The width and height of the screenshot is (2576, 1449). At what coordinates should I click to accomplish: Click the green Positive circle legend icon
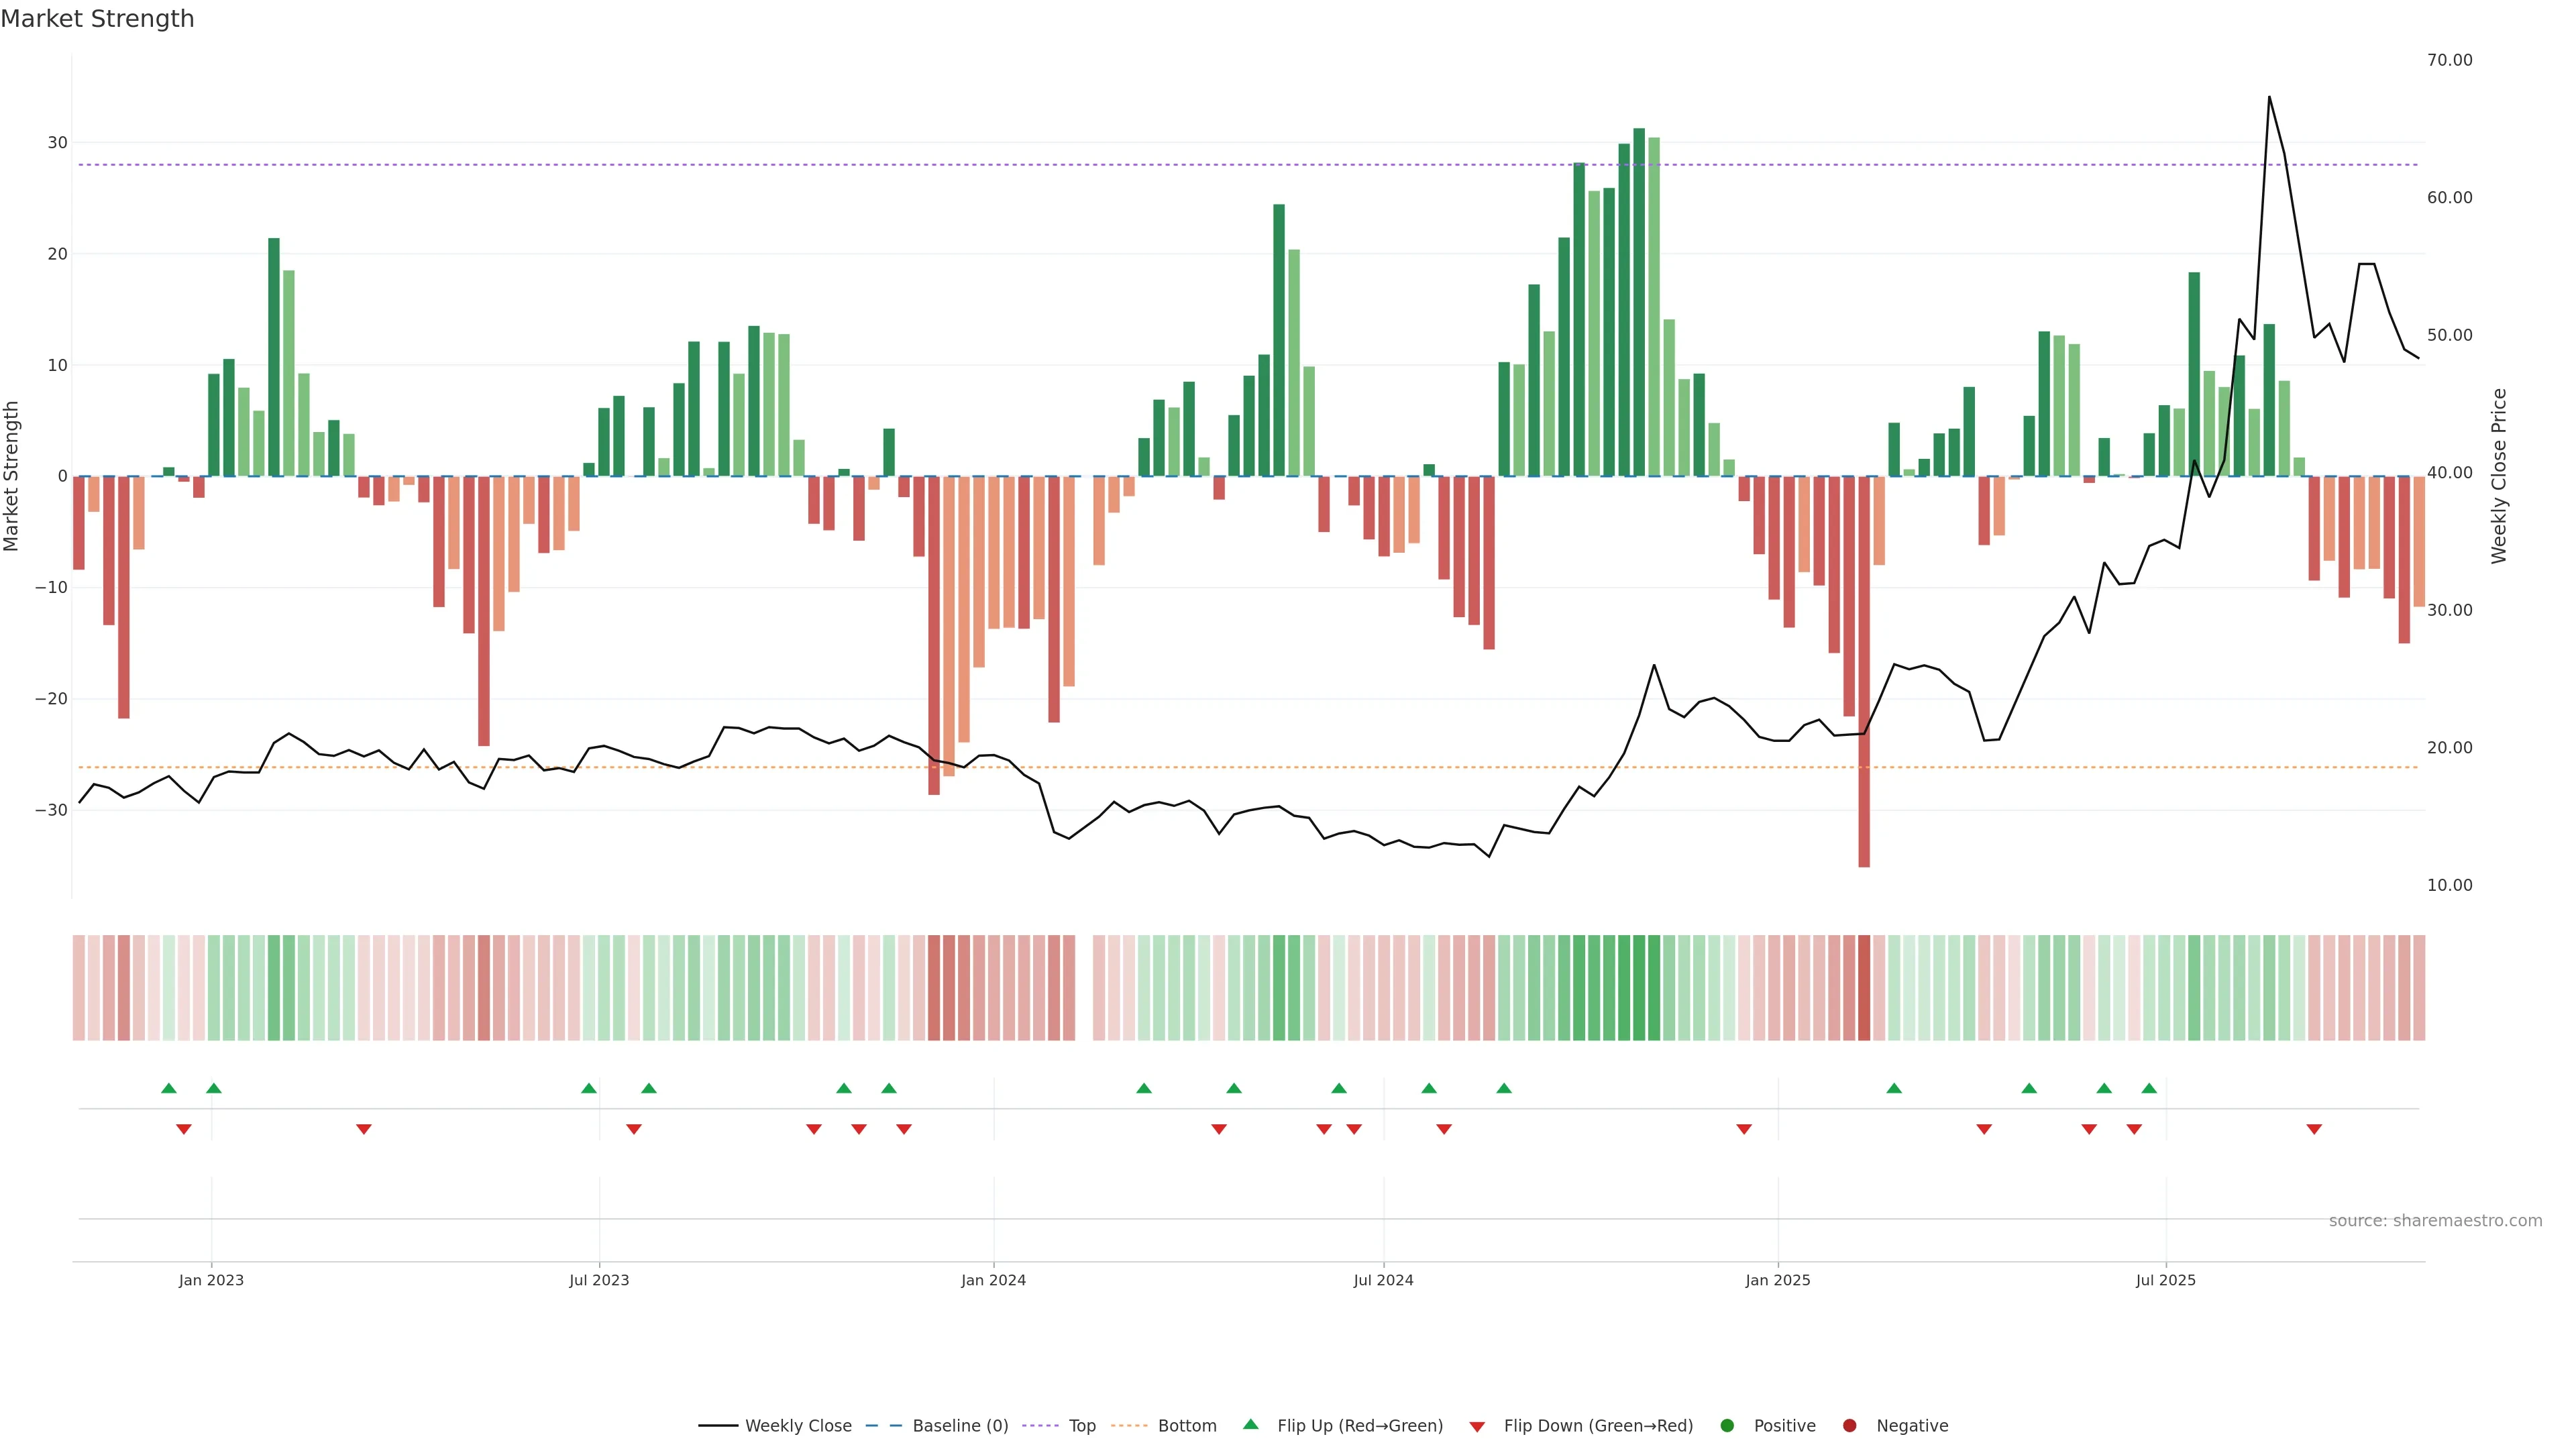(x=1727, y=1426)
